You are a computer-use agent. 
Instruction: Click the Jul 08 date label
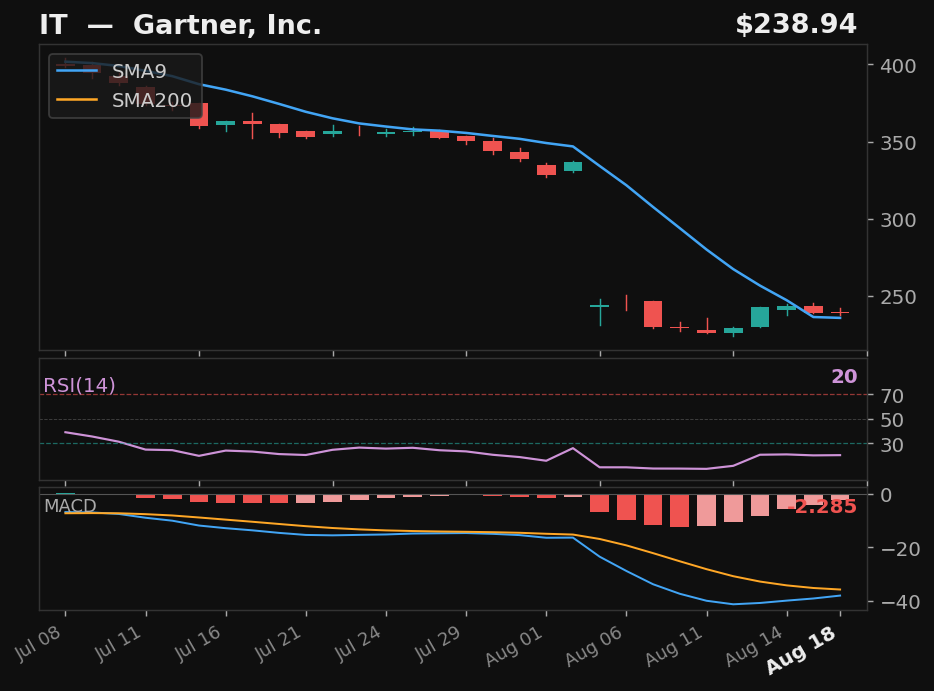click(x=38, y=644)
